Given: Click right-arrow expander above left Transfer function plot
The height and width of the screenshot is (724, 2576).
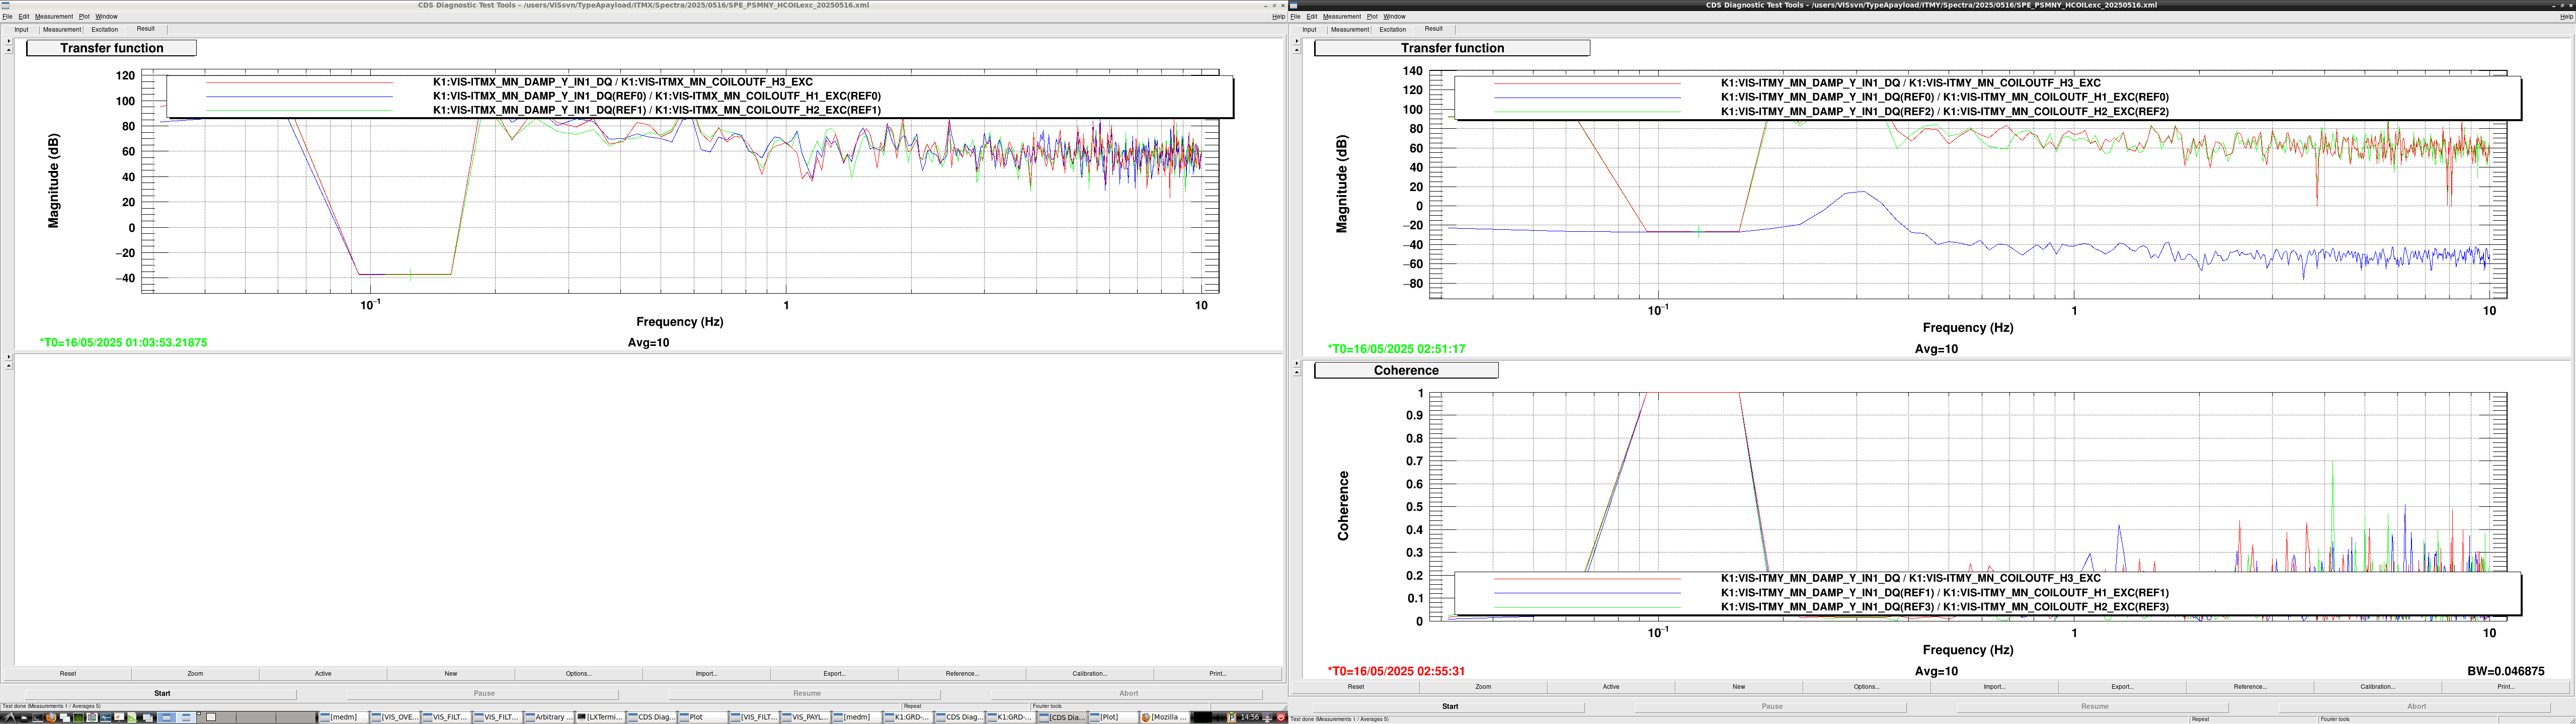Looking at the screenshot, I should click(x=8, y=41).
